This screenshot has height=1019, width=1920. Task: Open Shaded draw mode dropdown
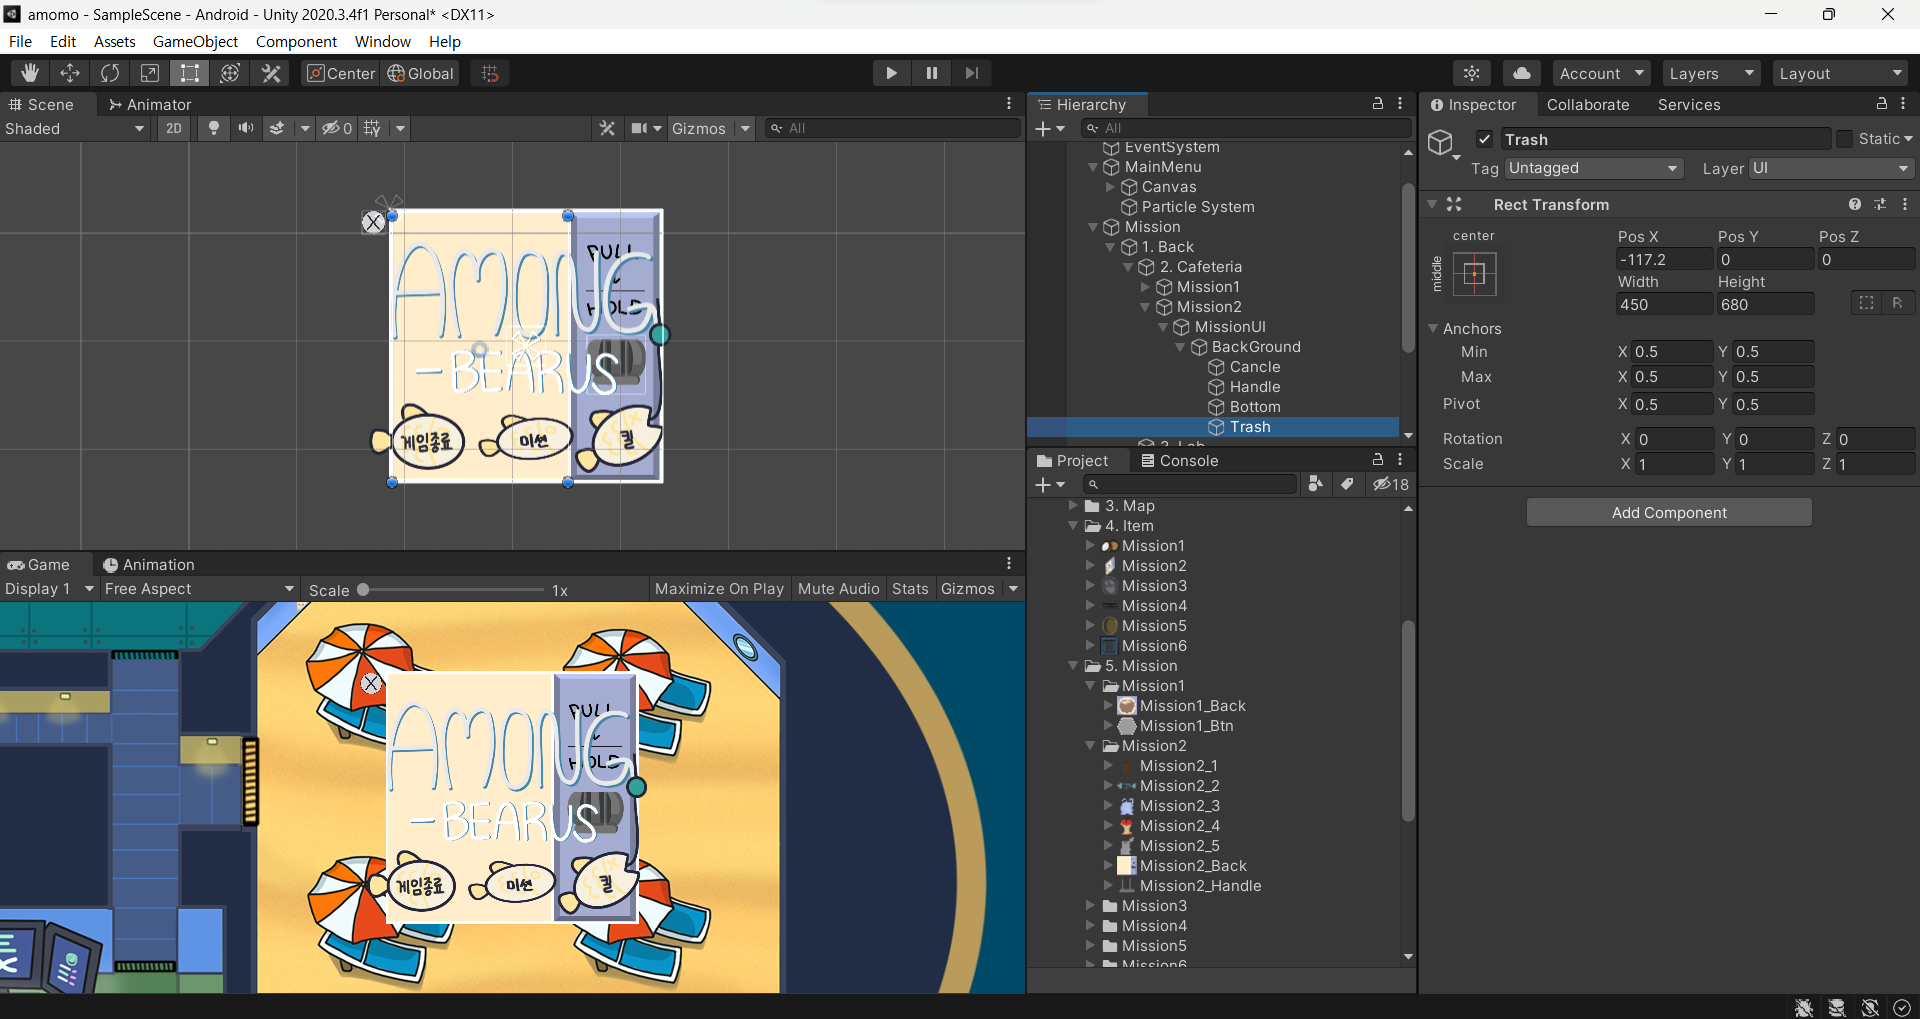coord(75,128)
